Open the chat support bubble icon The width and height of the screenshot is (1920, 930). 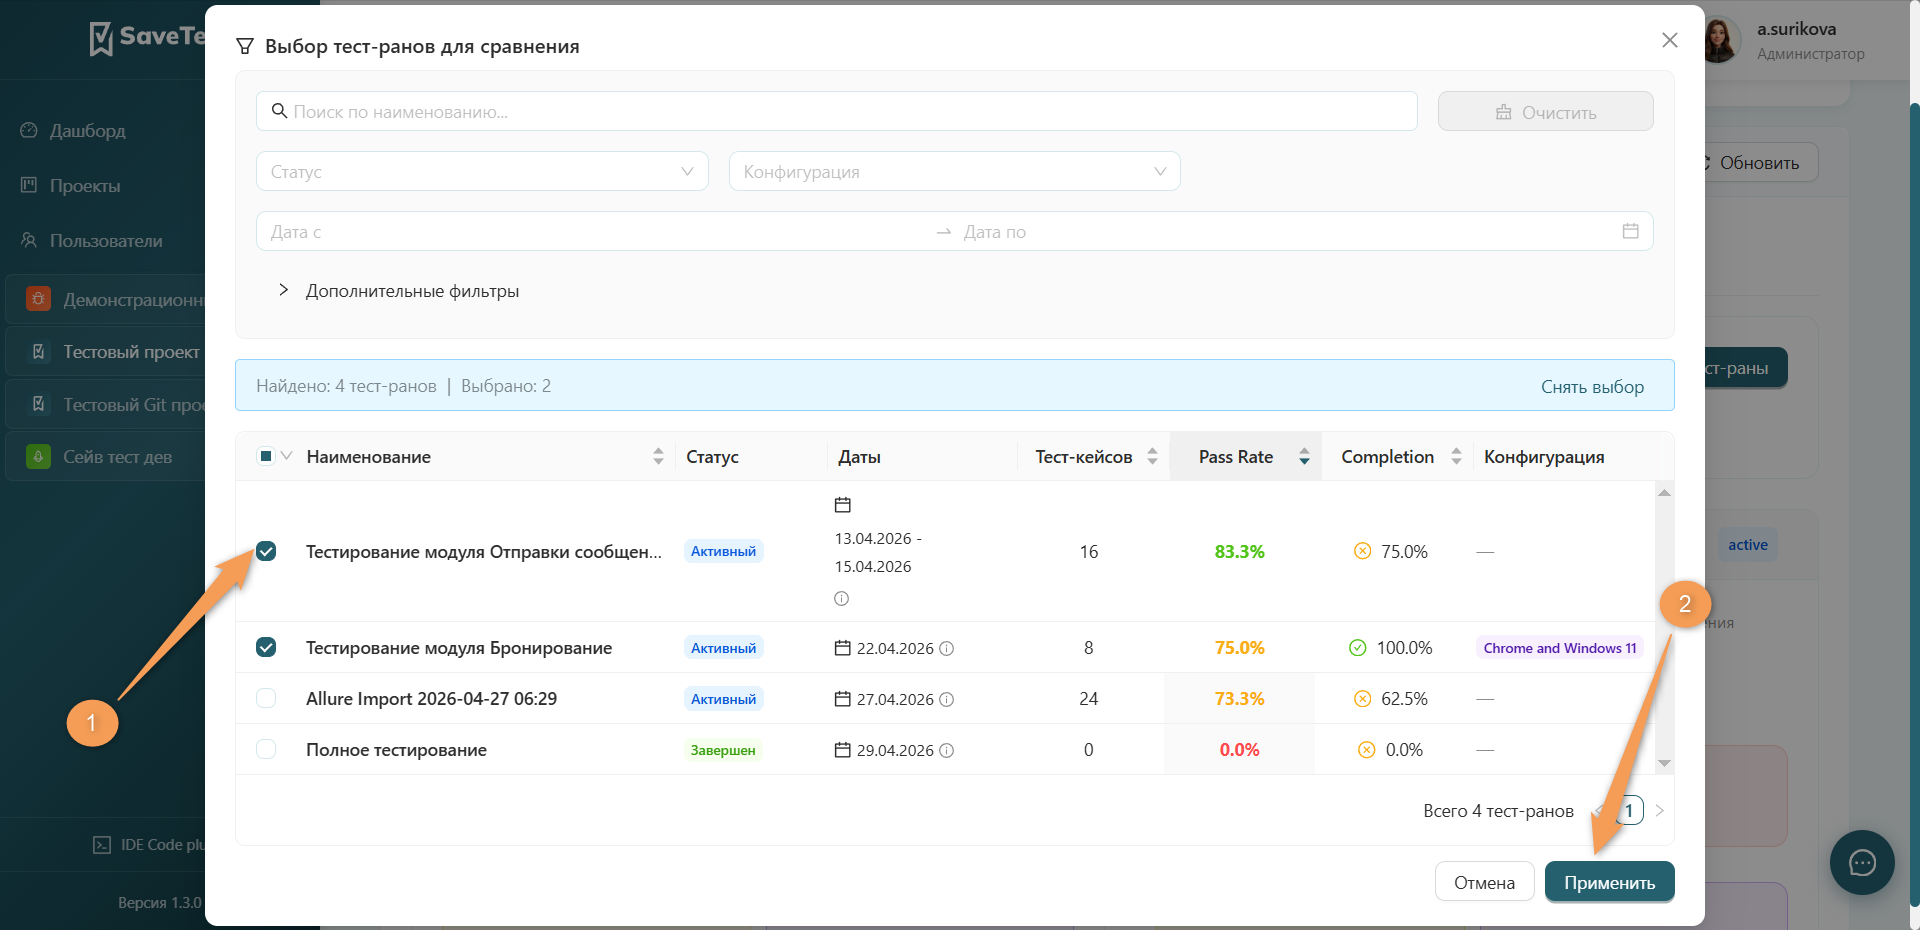(x=1862, y=863)
